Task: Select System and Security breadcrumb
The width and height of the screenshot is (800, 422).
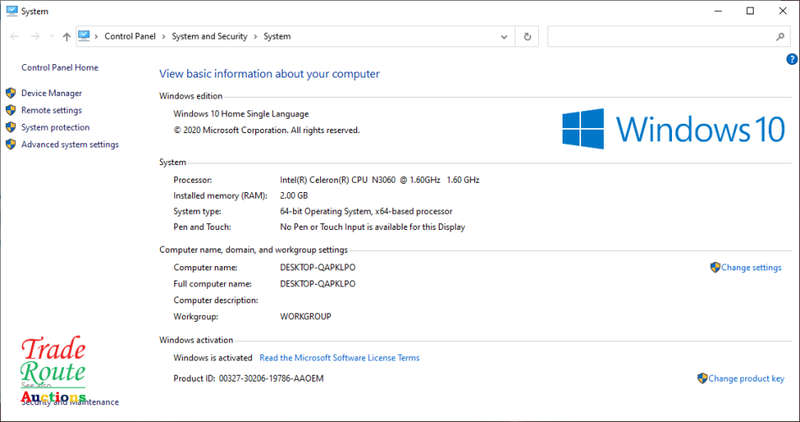Action: (209, 36)
